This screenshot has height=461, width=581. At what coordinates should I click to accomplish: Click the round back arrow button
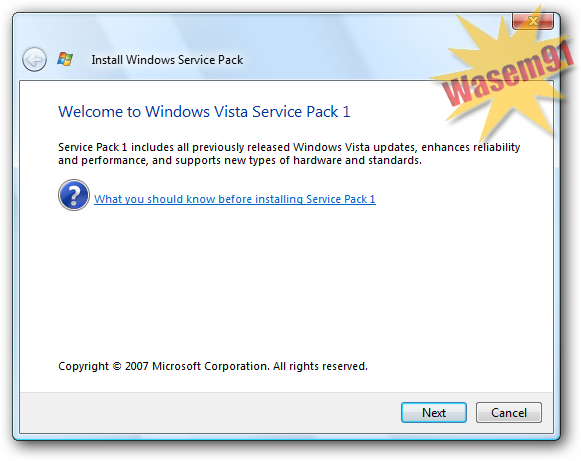tap(34, 59)
